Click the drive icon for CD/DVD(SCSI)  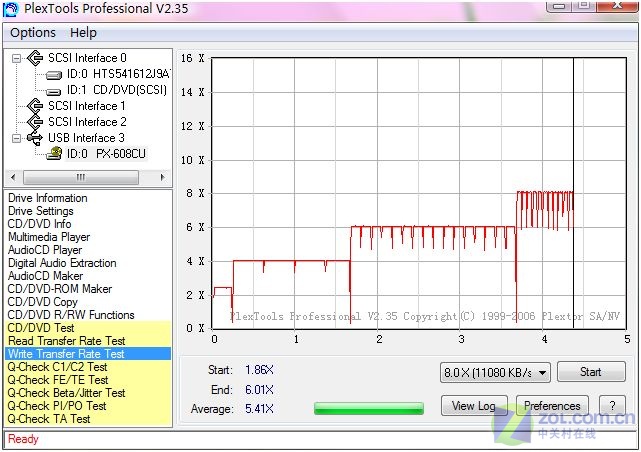tap(54, 92)
